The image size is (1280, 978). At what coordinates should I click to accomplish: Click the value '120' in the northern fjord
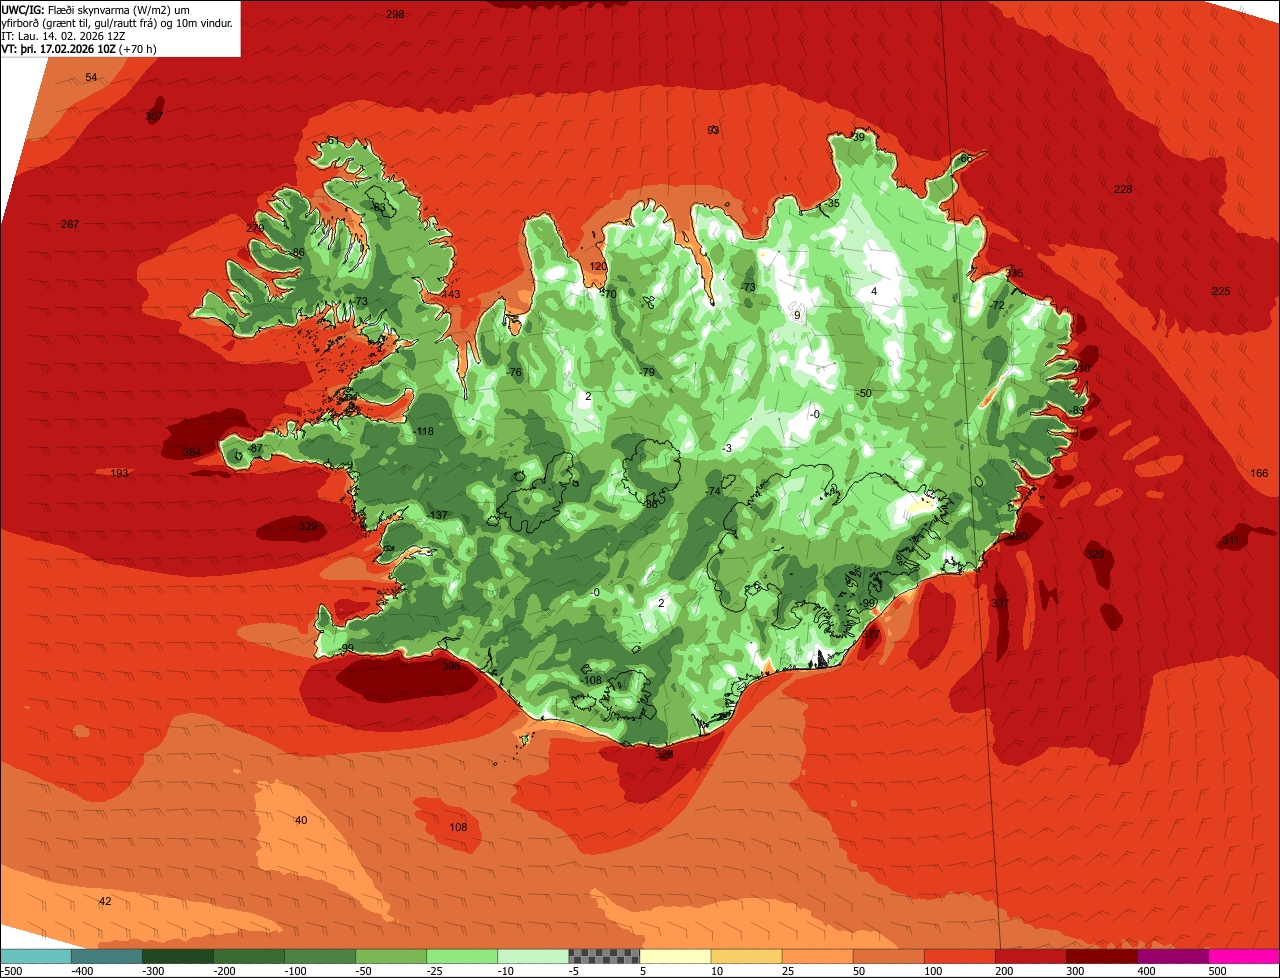pos(598,266)
